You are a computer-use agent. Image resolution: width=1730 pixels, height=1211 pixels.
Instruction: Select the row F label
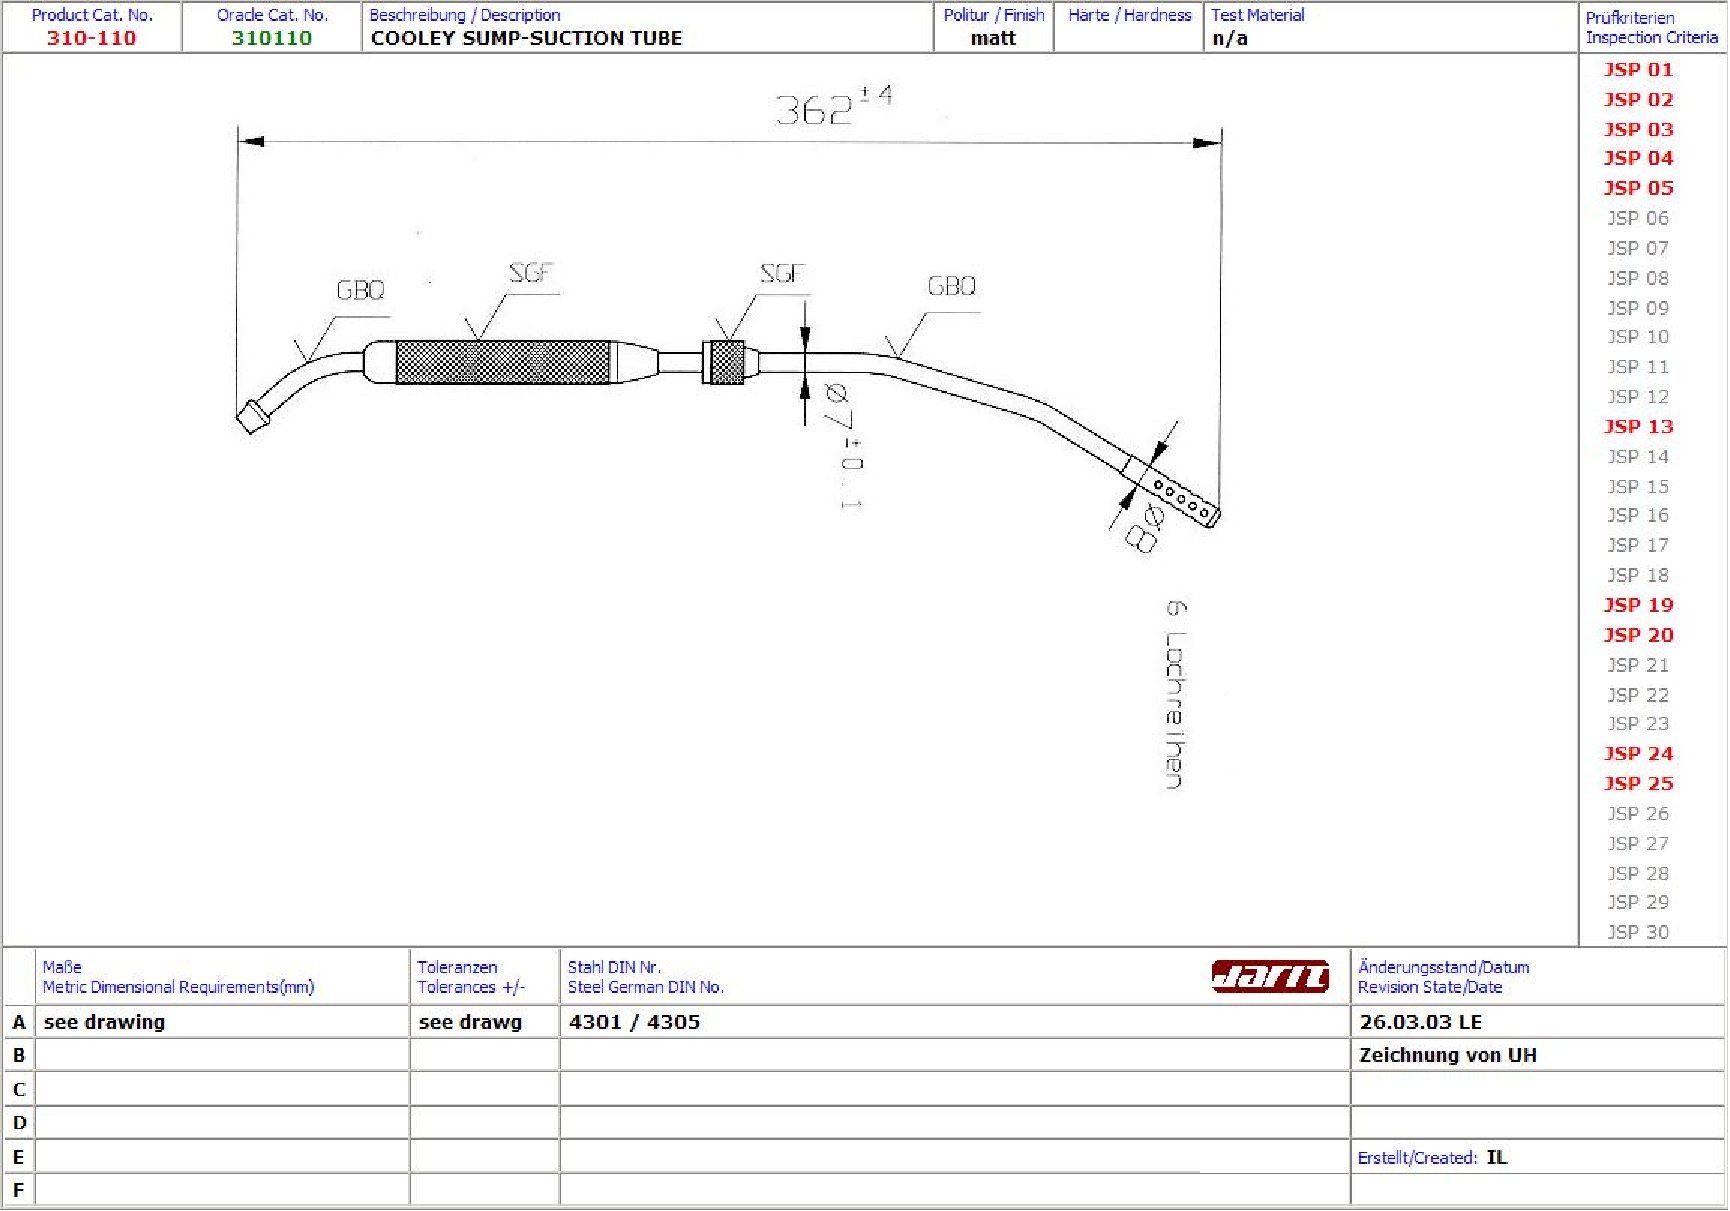[18, 1190]
